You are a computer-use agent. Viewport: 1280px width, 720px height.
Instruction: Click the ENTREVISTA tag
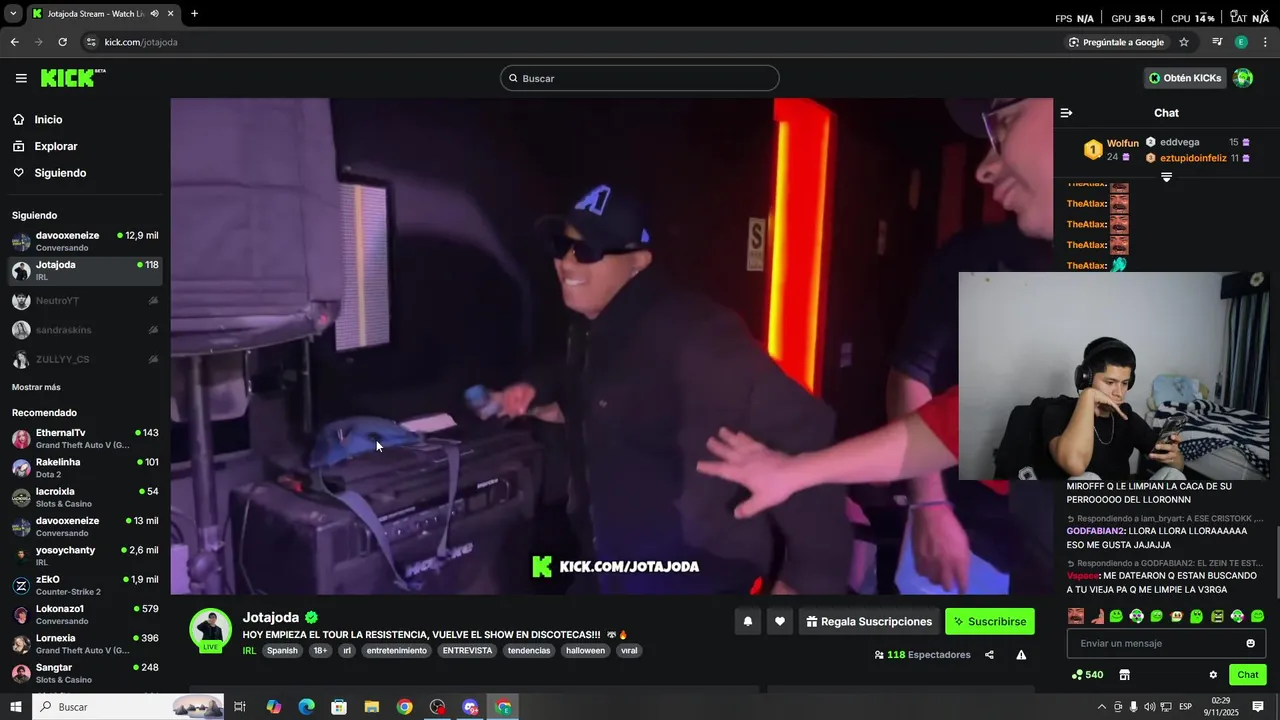467,650
